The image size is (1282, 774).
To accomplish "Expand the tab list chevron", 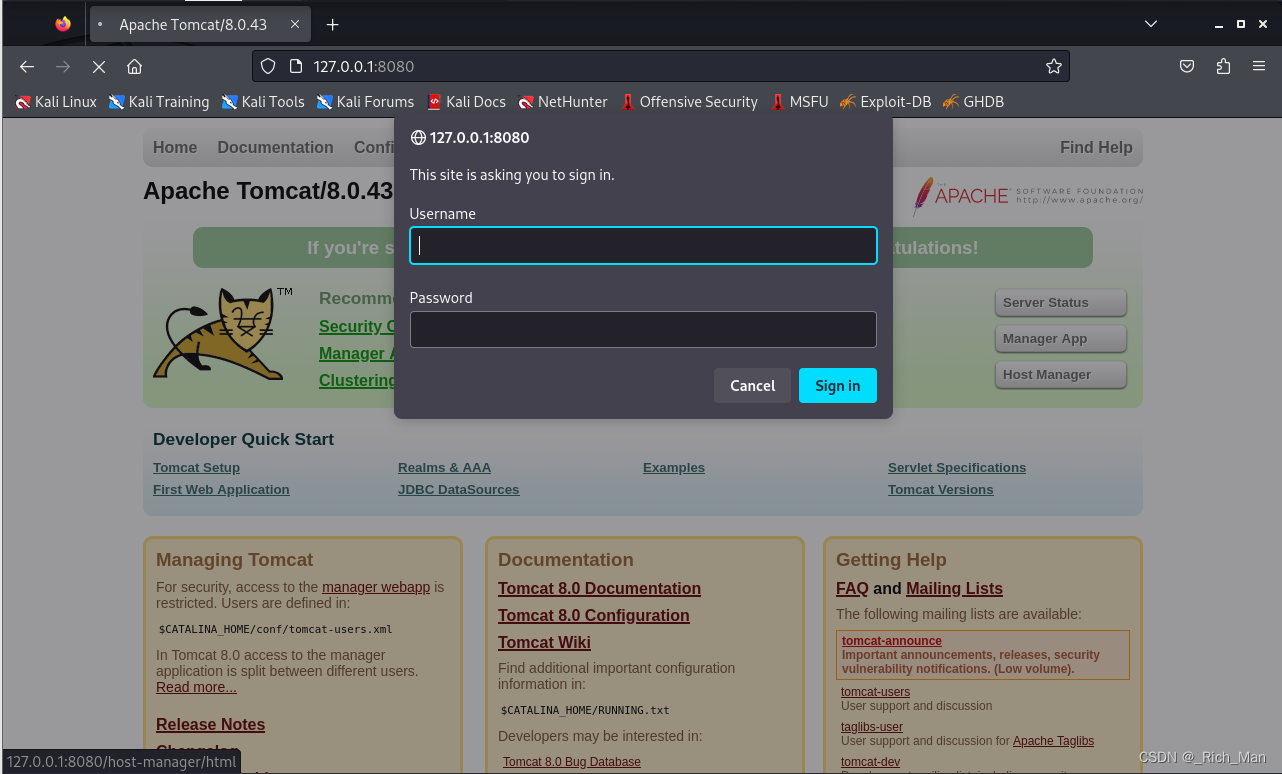I will 1150,23.
